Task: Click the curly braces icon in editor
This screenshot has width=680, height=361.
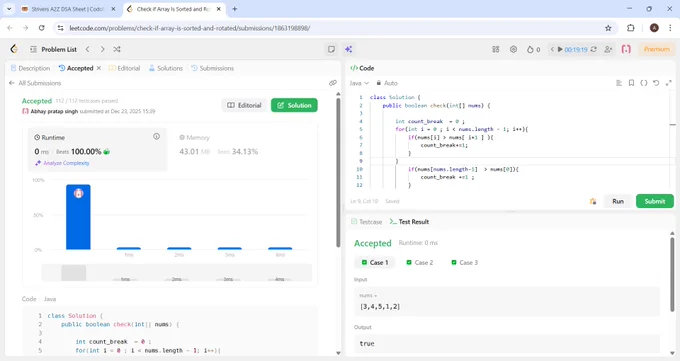Action: pyautogui.click(x=644, y=83)
